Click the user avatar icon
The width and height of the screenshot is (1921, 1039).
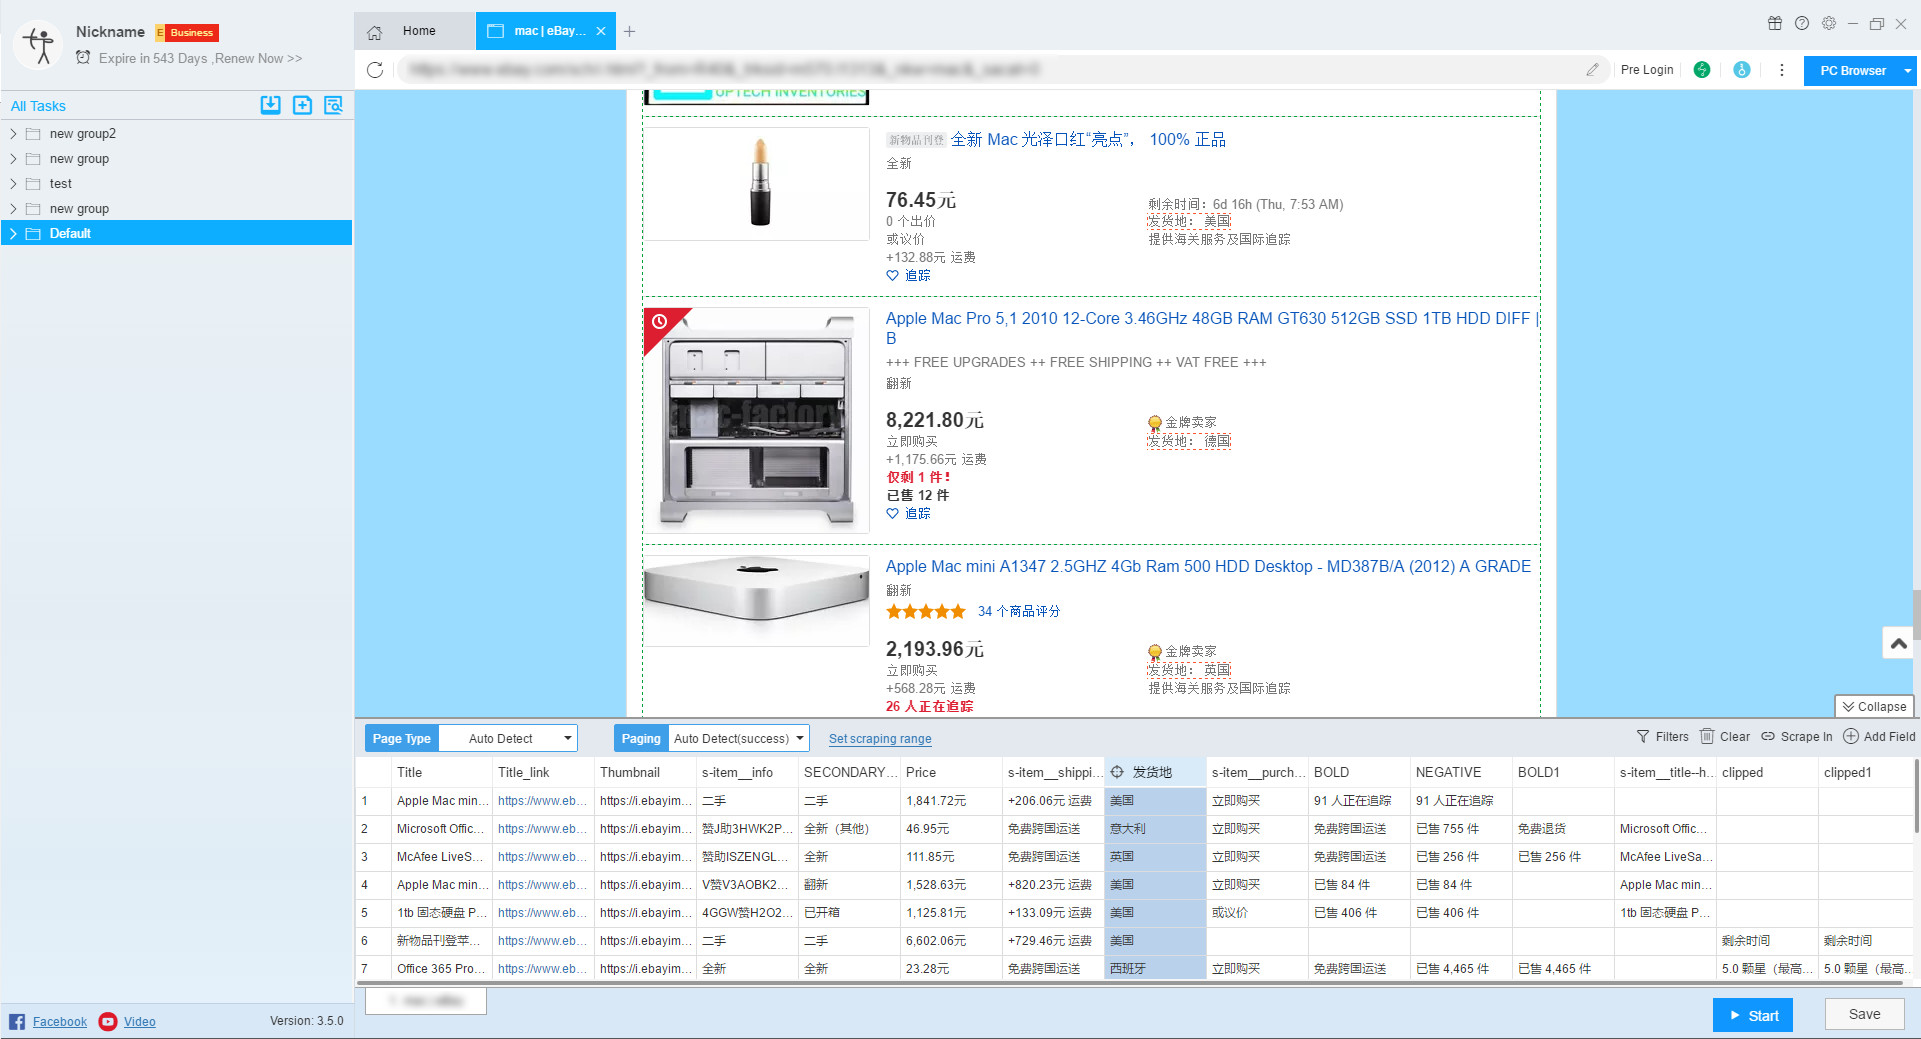coord(40,45)
